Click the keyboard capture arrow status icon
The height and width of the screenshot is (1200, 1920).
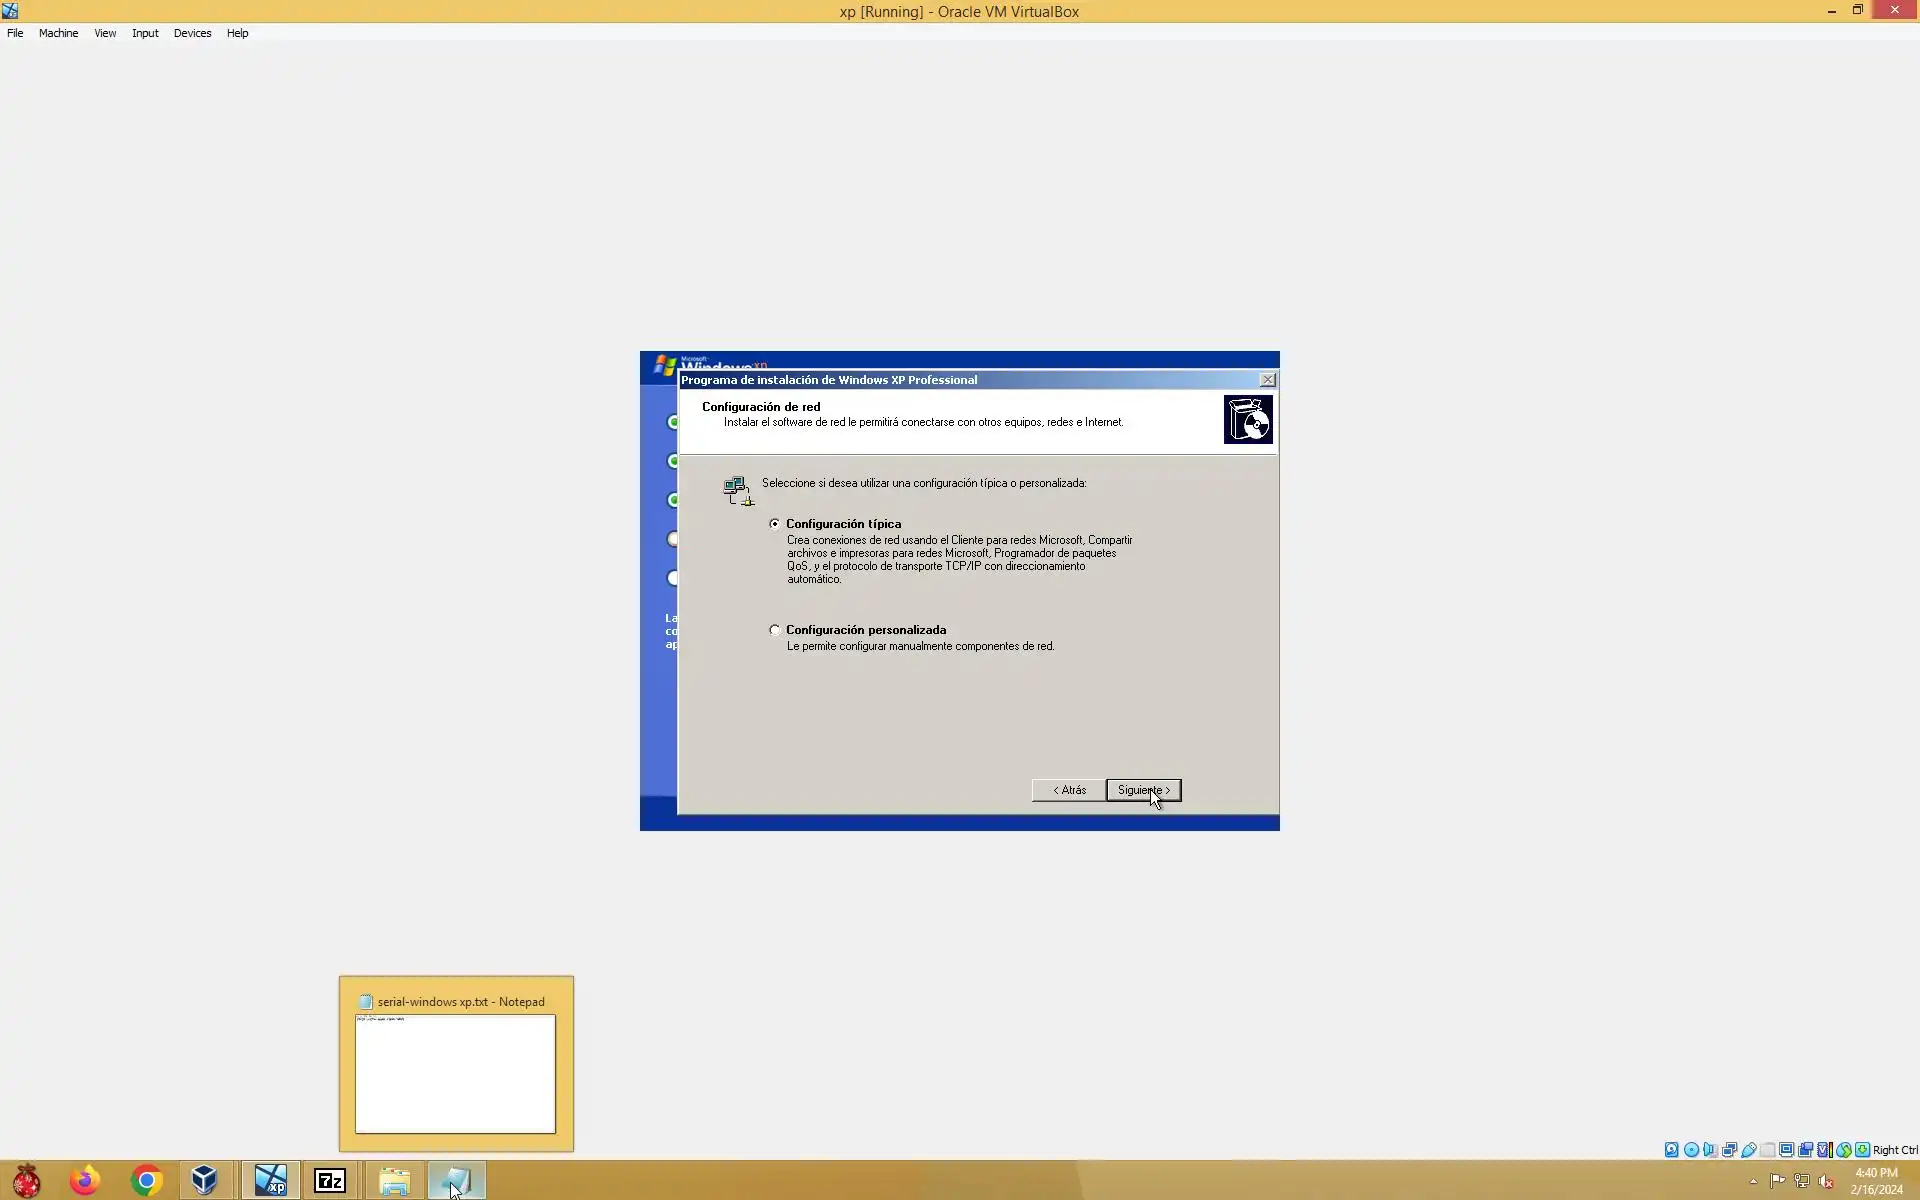[1862, 1150]
